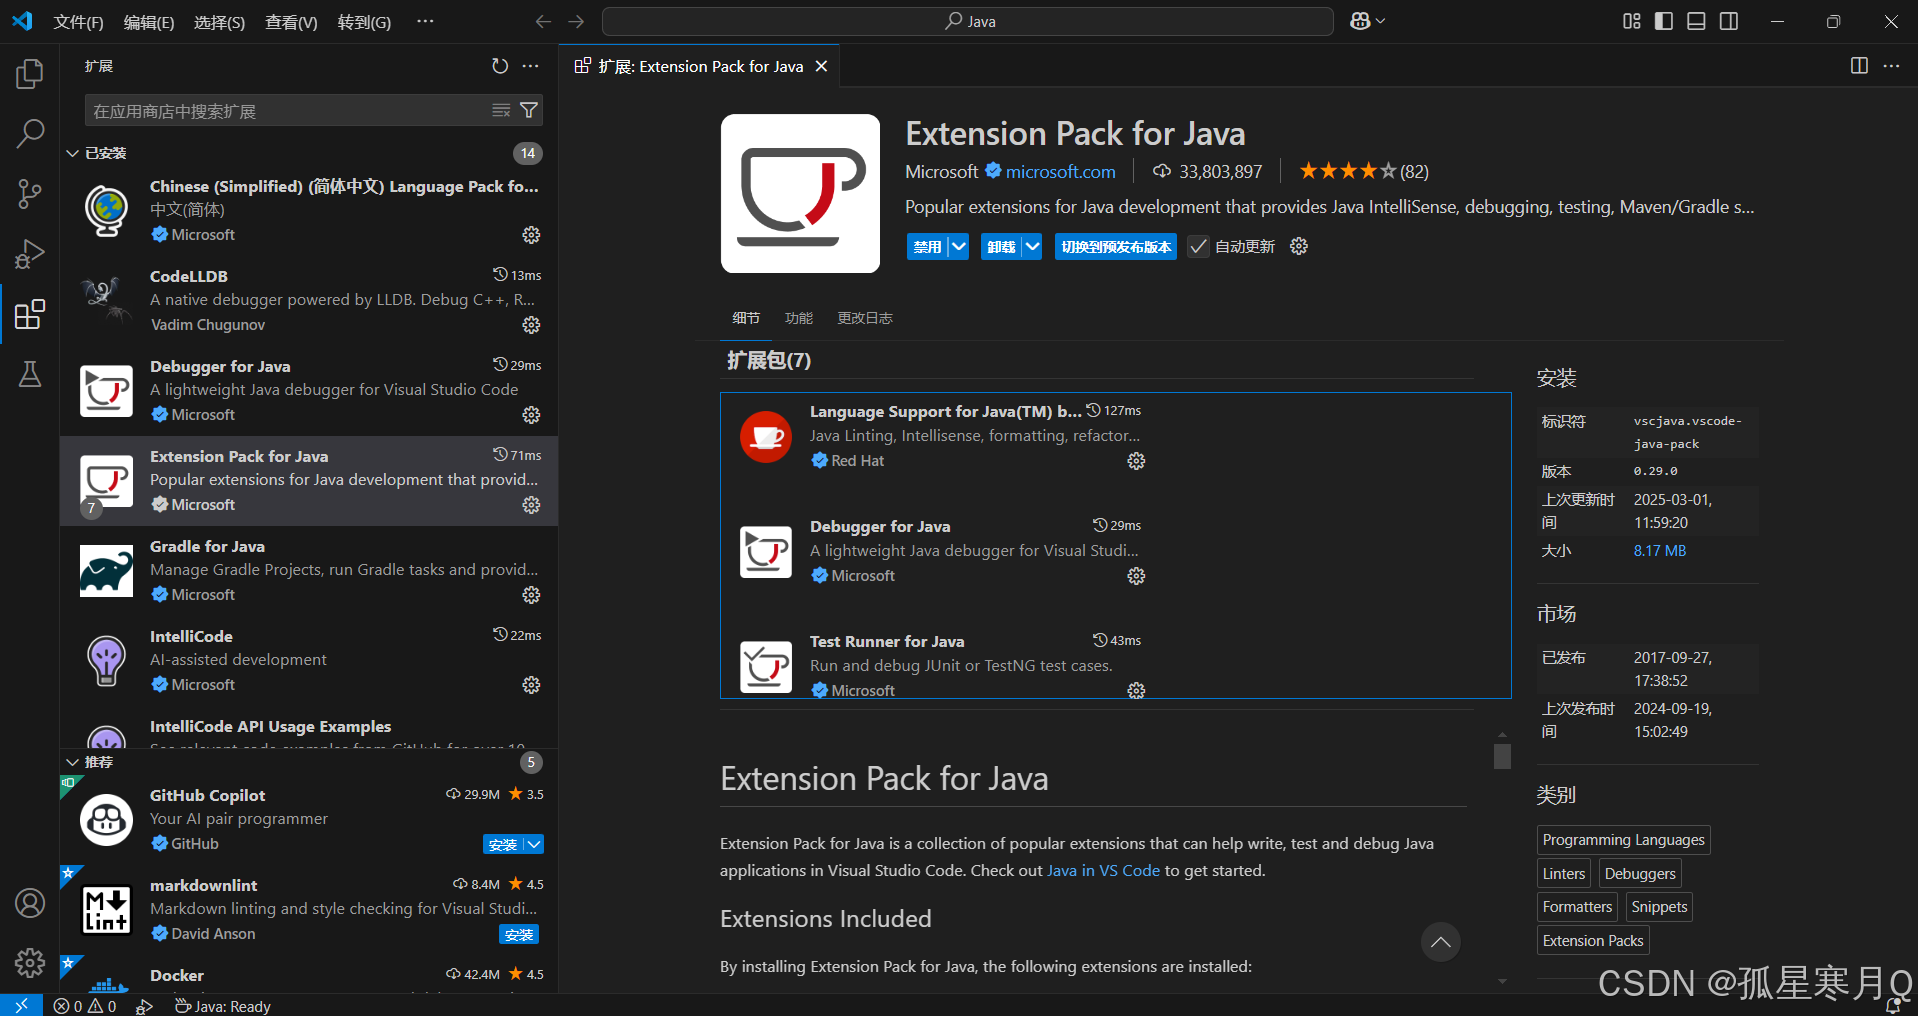The width and height of the screenshot is (1918, 1016).
Task: Expand GitHub Copilot install dropdown
Action: click(x=534, y=844)
